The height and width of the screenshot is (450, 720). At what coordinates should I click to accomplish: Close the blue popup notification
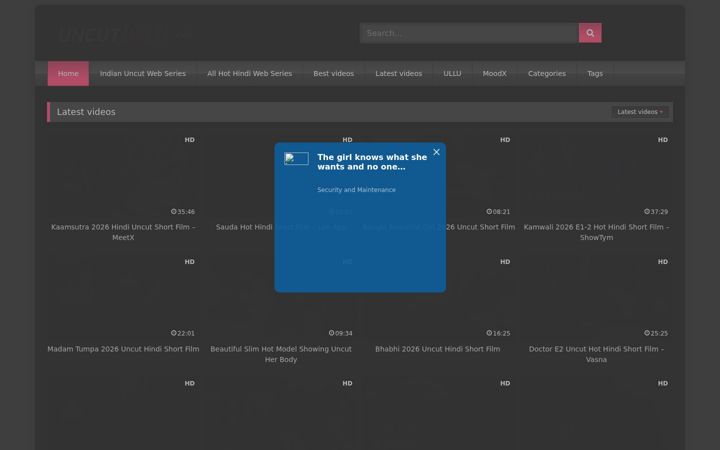point(436,152)
